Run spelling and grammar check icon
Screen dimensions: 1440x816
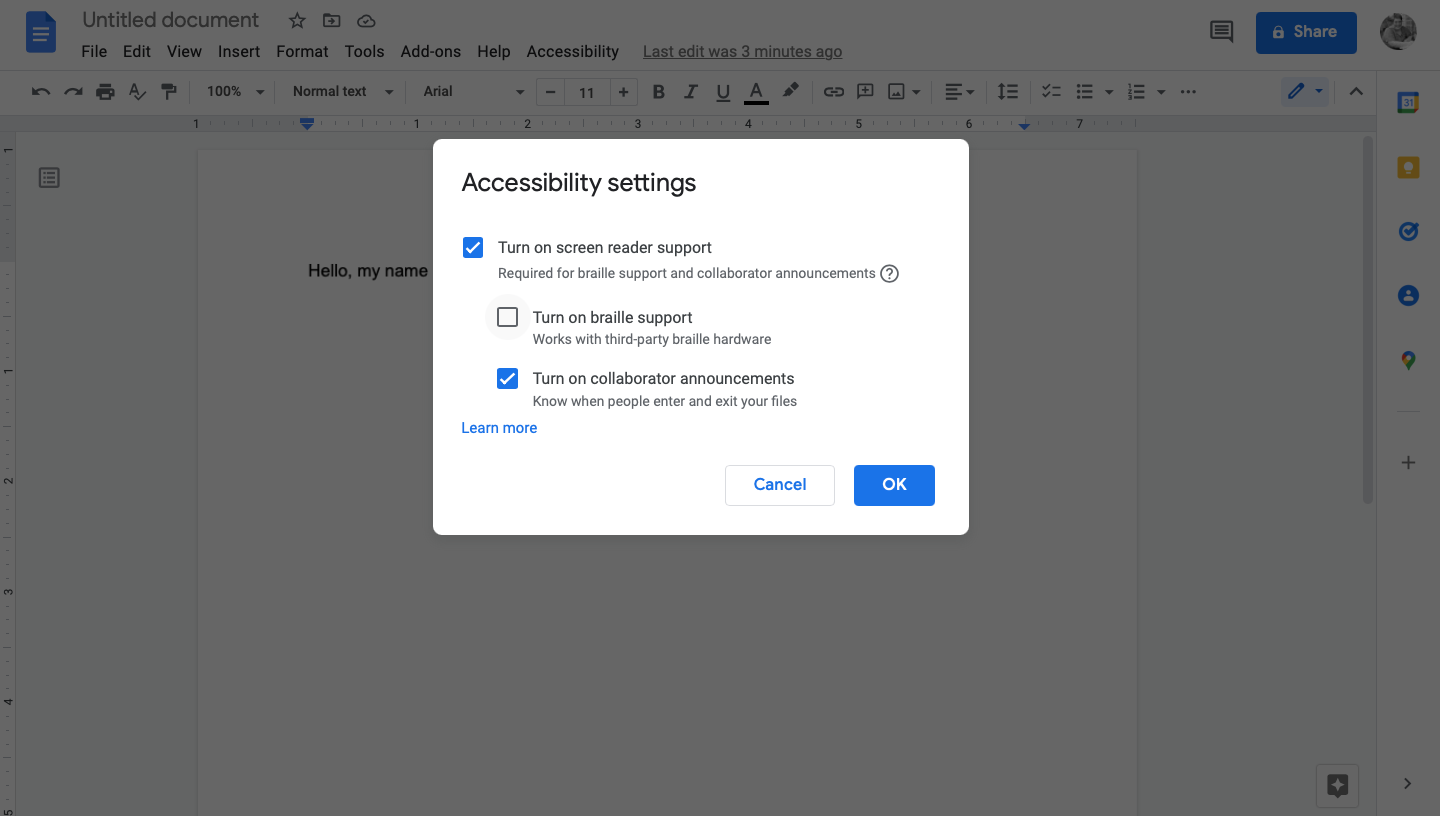click(x=138, y=92)
